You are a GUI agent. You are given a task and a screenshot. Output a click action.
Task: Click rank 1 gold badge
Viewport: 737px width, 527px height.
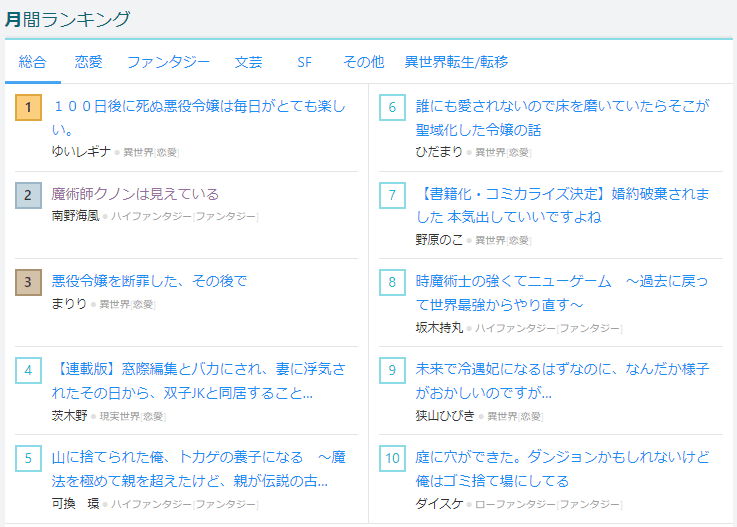click(x=28, y=107)
